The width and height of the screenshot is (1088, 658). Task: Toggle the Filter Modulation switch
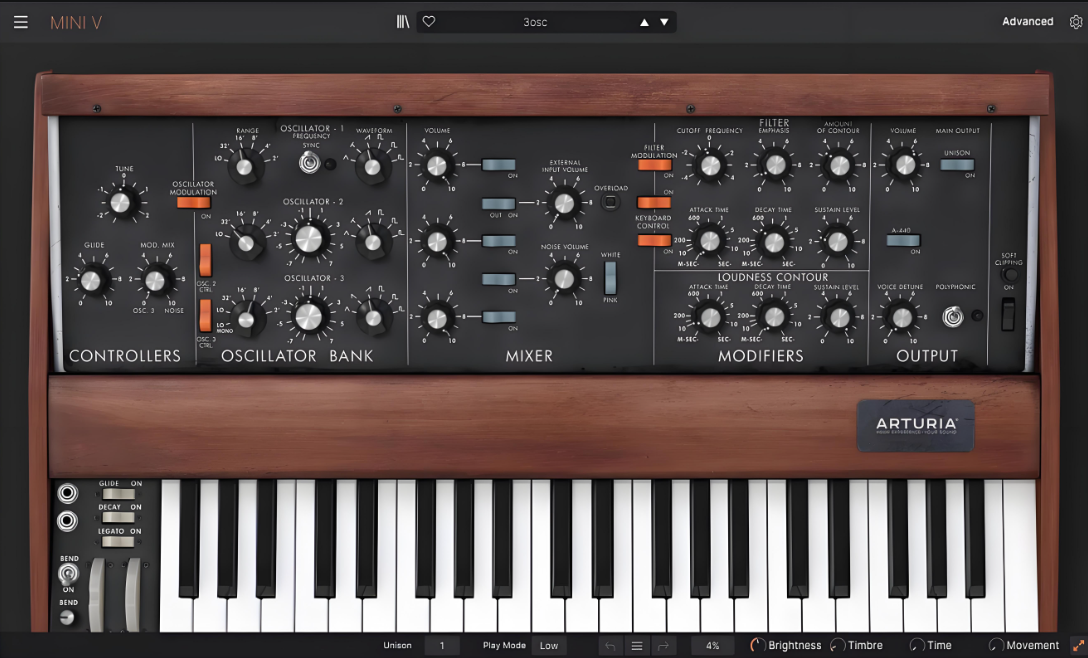click(654, 165)
